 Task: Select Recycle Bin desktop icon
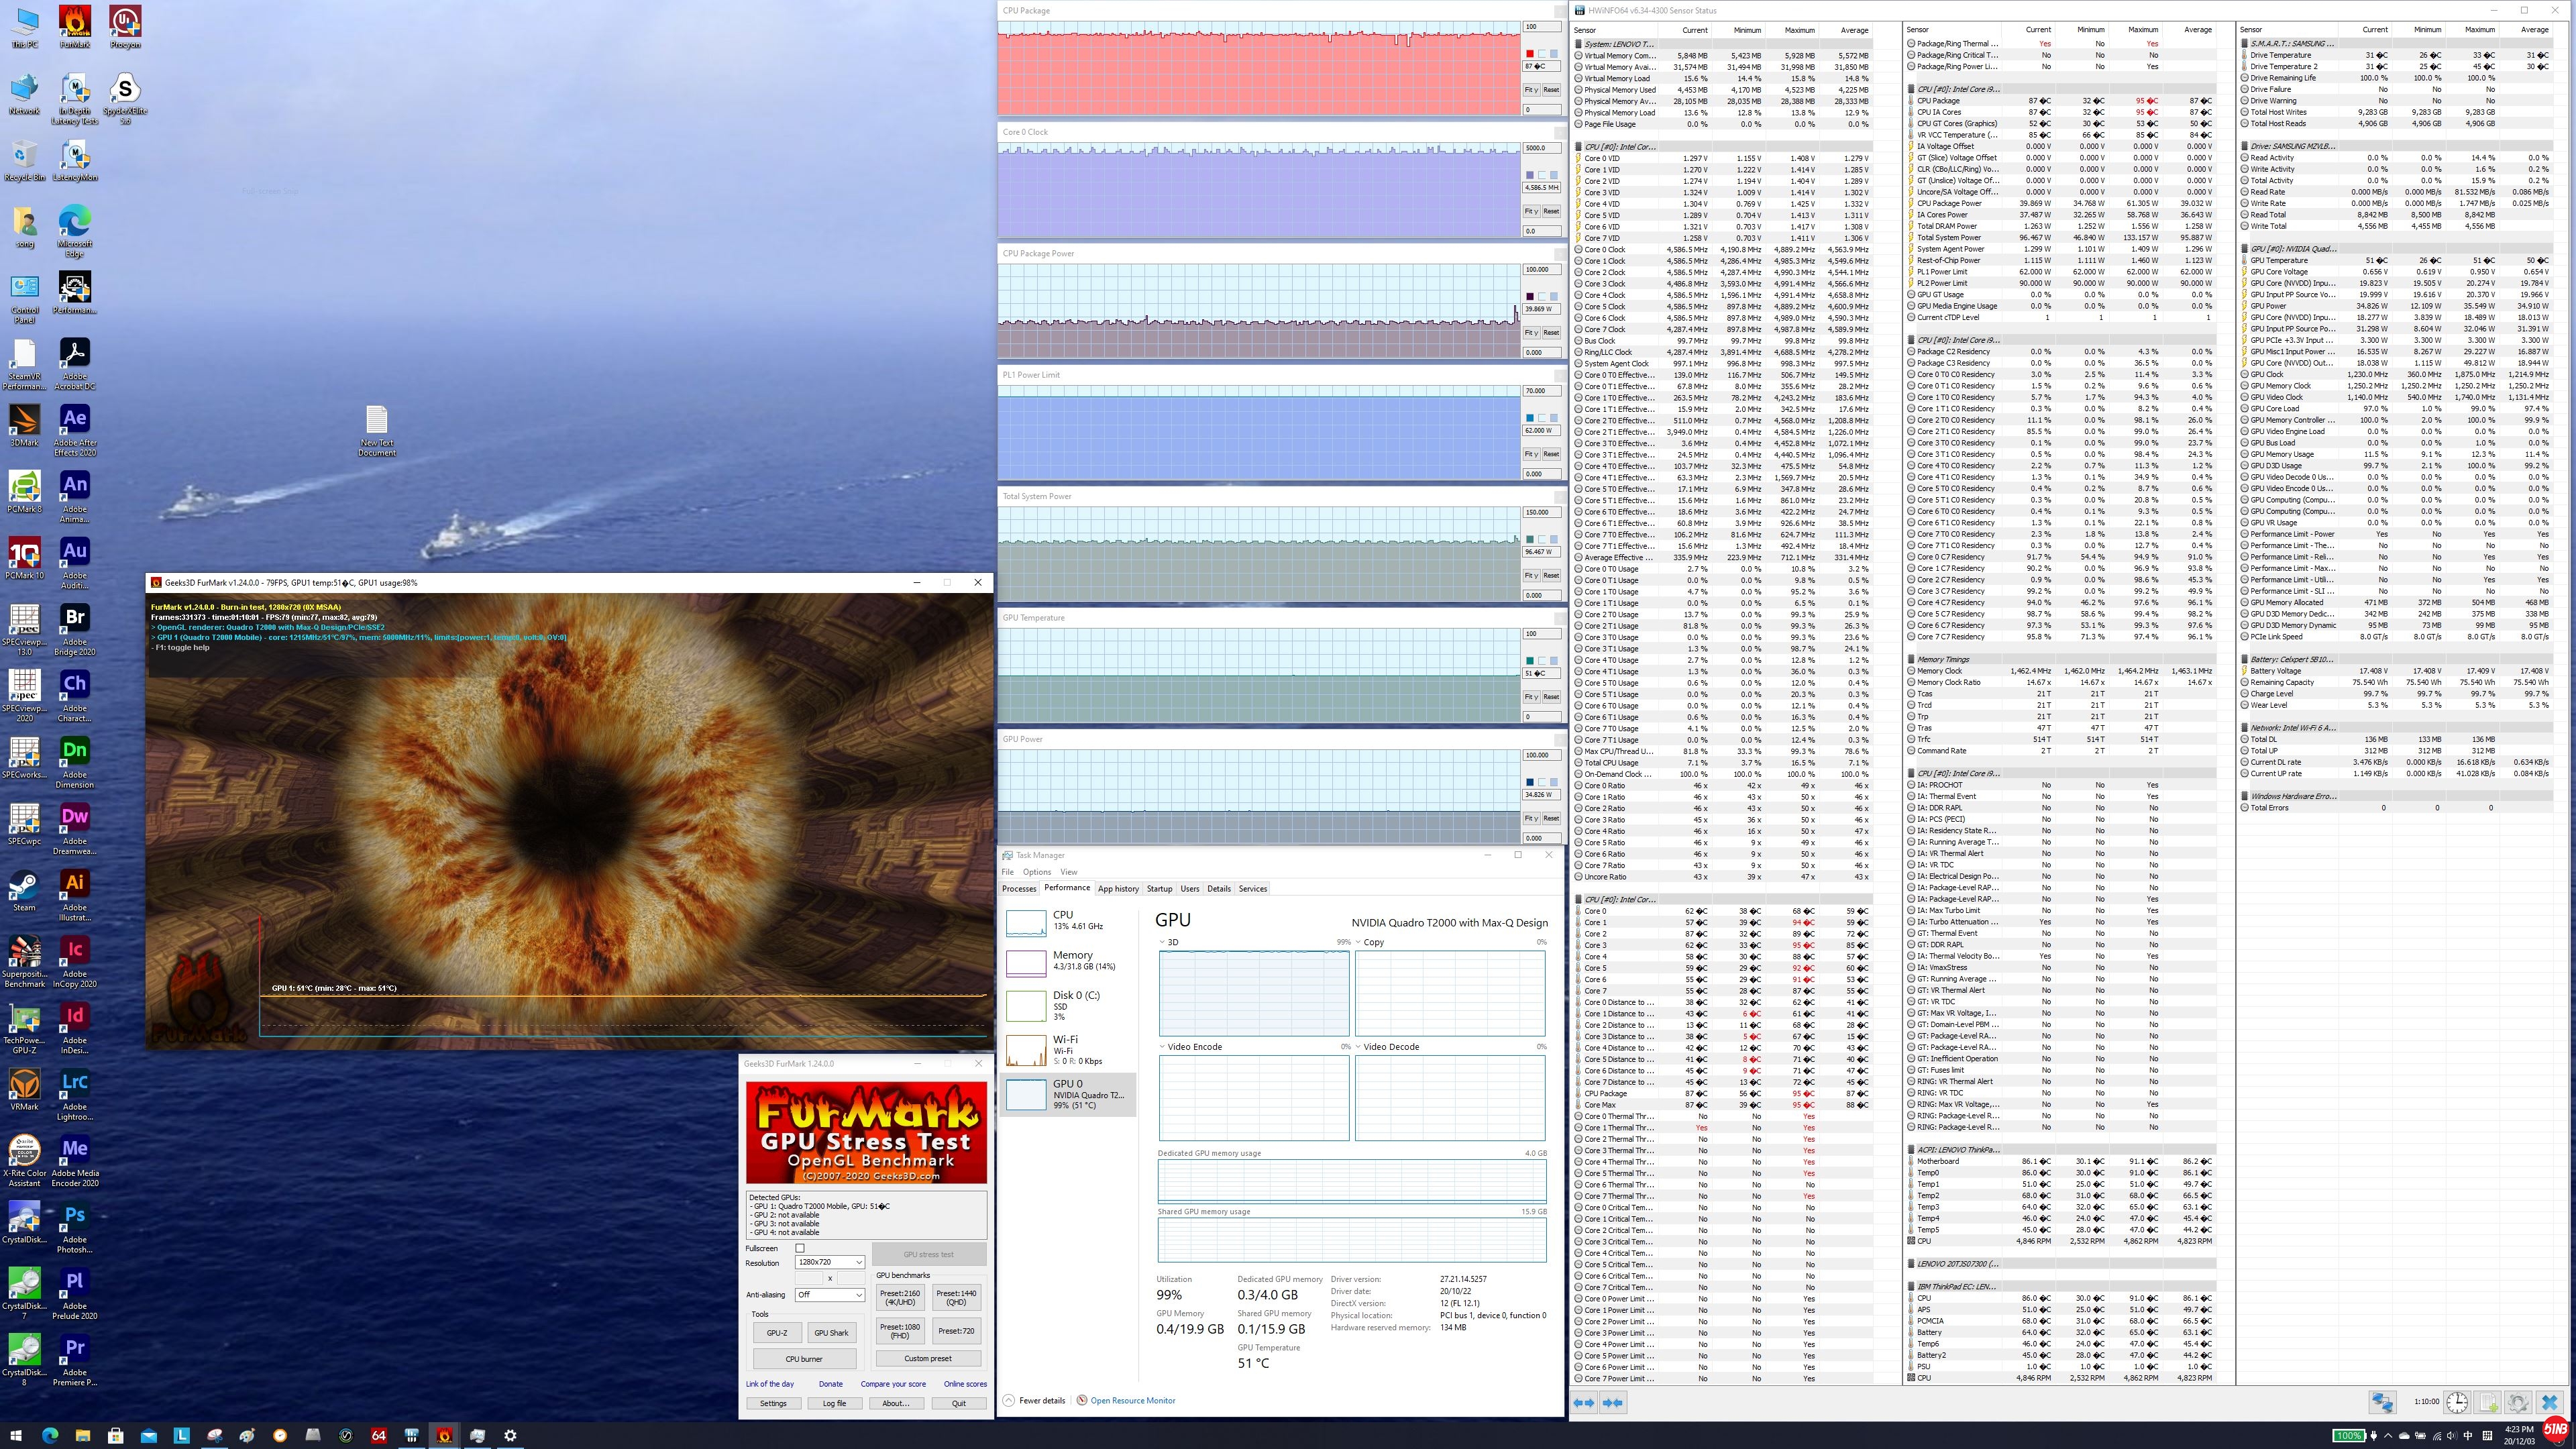[24, 159]
